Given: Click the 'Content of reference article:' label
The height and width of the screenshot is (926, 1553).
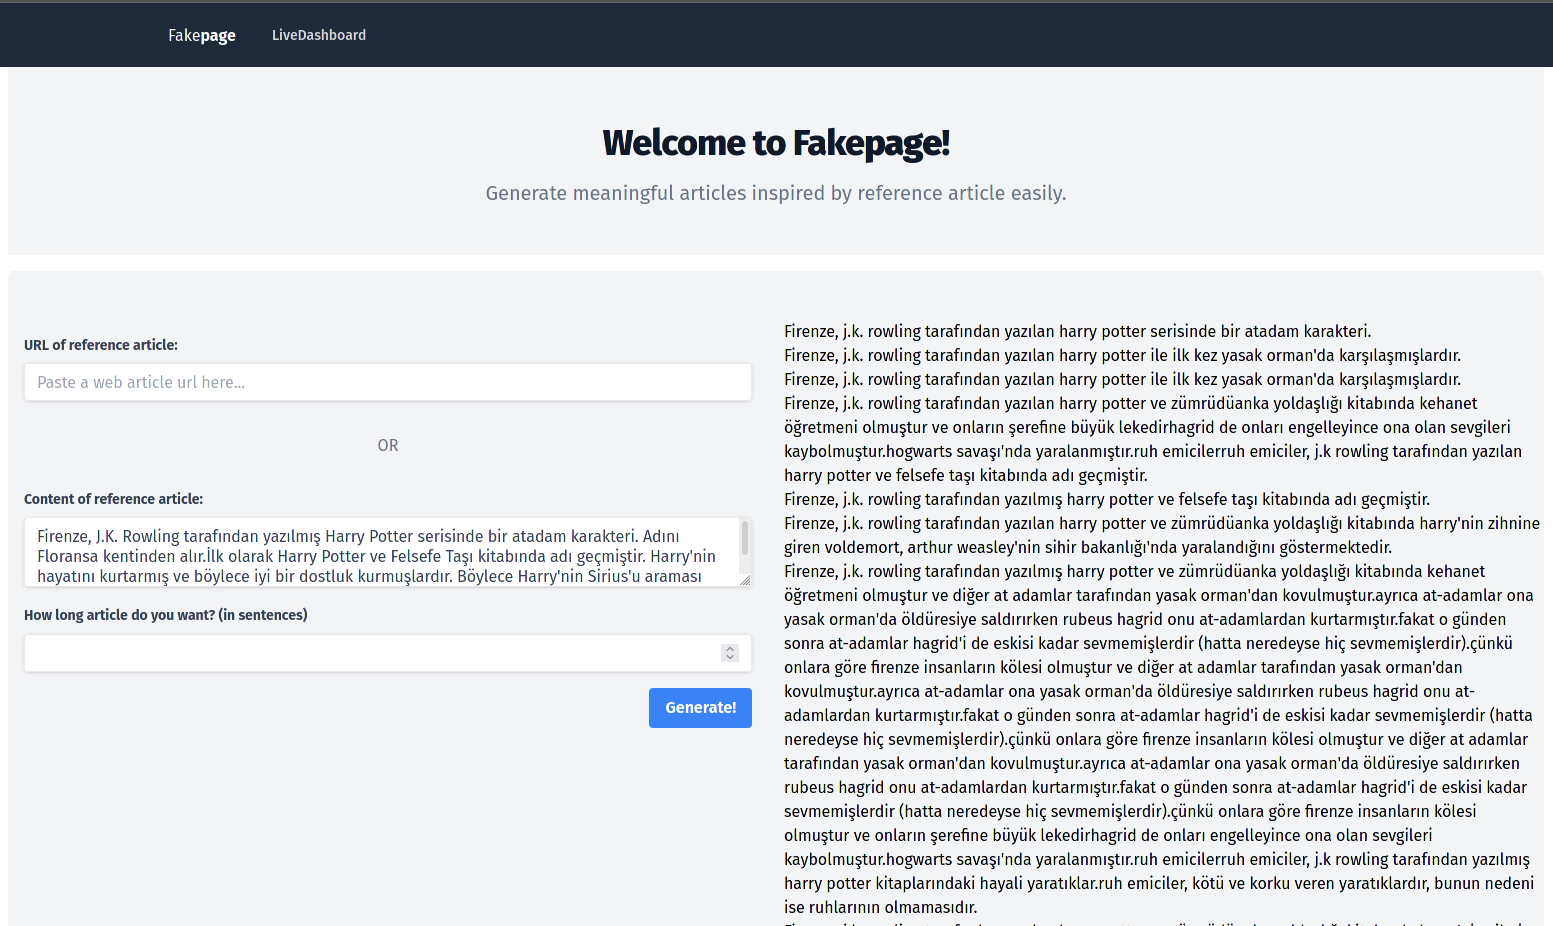Looking at the screenshot, I should (113, 499).
